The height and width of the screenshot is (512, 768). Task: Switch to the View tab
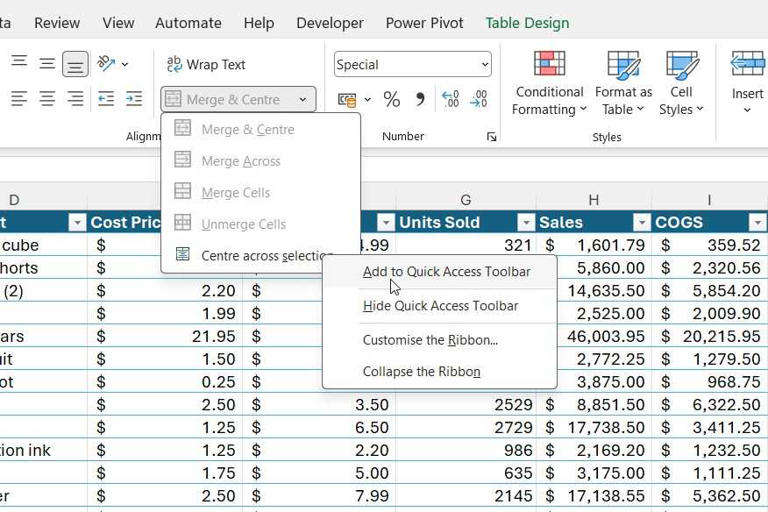(118, 23)
